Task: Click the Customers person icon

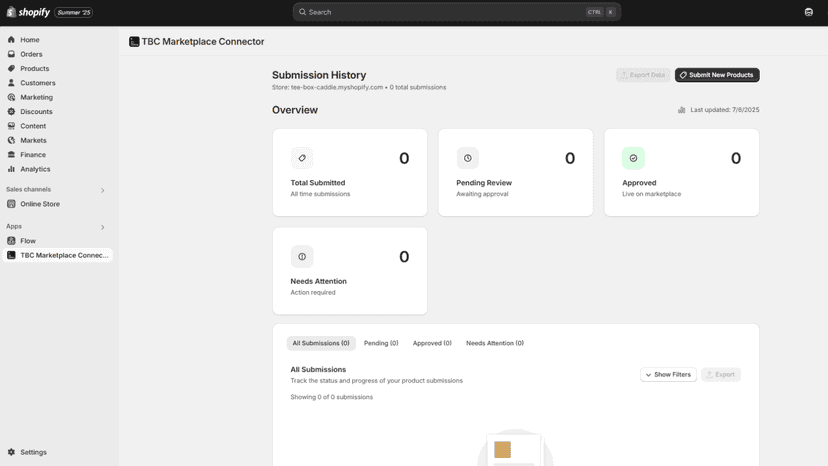Action: [x=11, y=82]
